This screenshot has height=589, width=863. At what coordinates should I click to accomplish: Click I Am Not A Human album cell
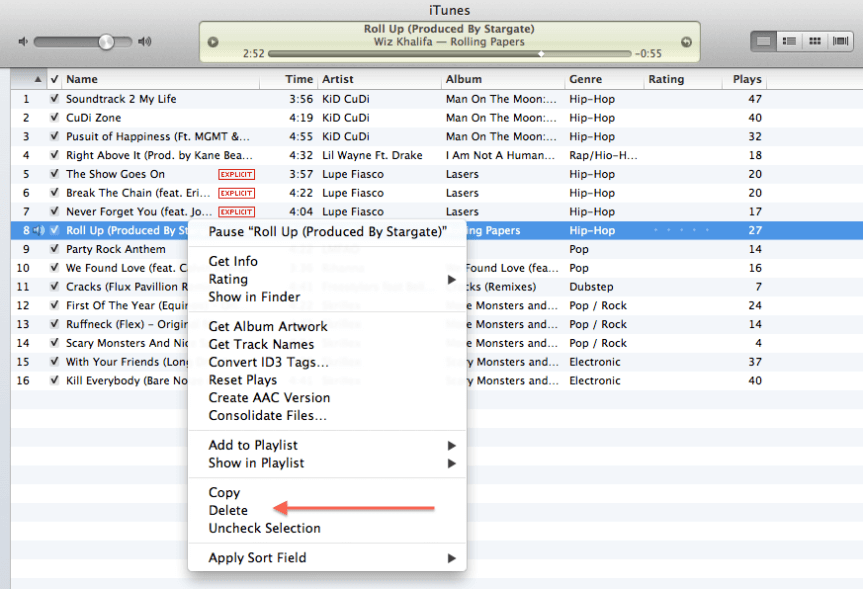(500, 155)
